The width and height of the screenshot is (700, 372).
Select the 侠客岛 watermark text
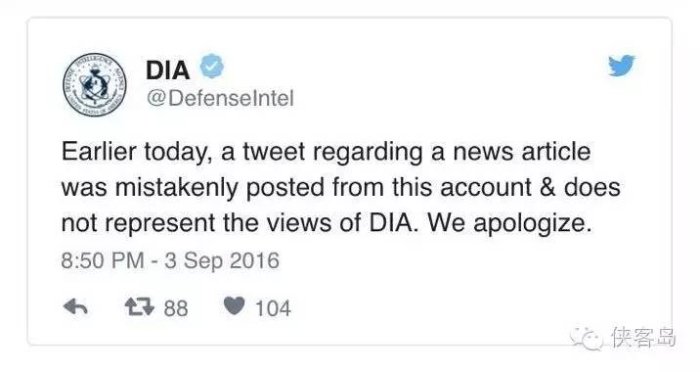tap(644, 337)
